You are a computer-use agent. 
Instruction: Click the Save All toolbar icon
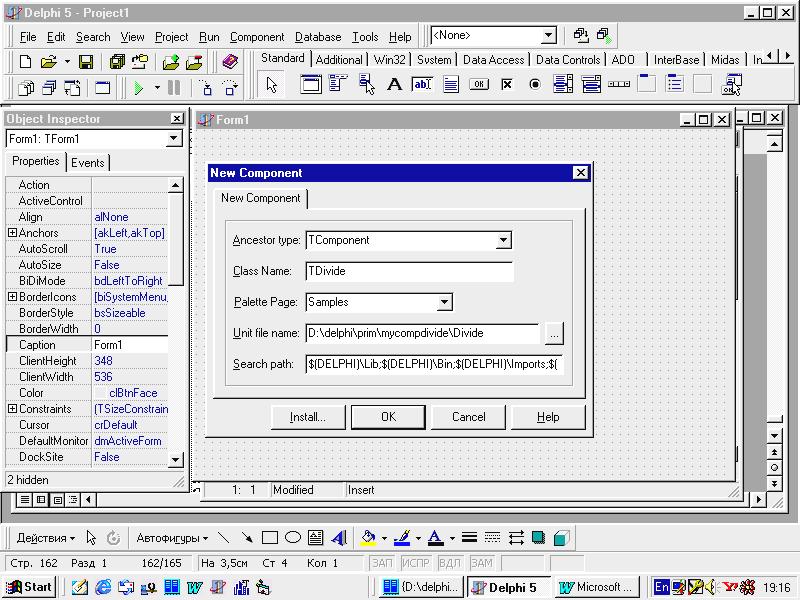[x=117, y=62]
